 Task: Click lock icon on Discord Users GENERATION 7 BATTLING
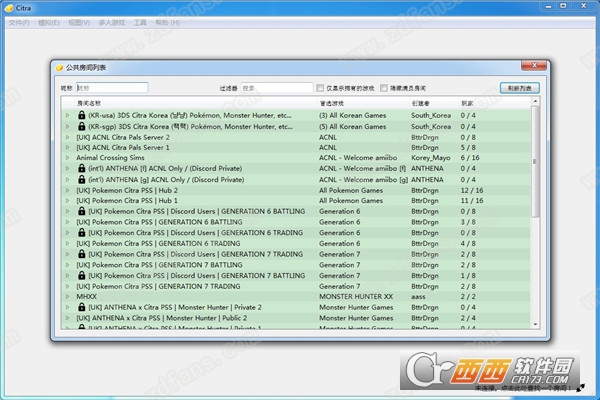click(x=81, y=275)
